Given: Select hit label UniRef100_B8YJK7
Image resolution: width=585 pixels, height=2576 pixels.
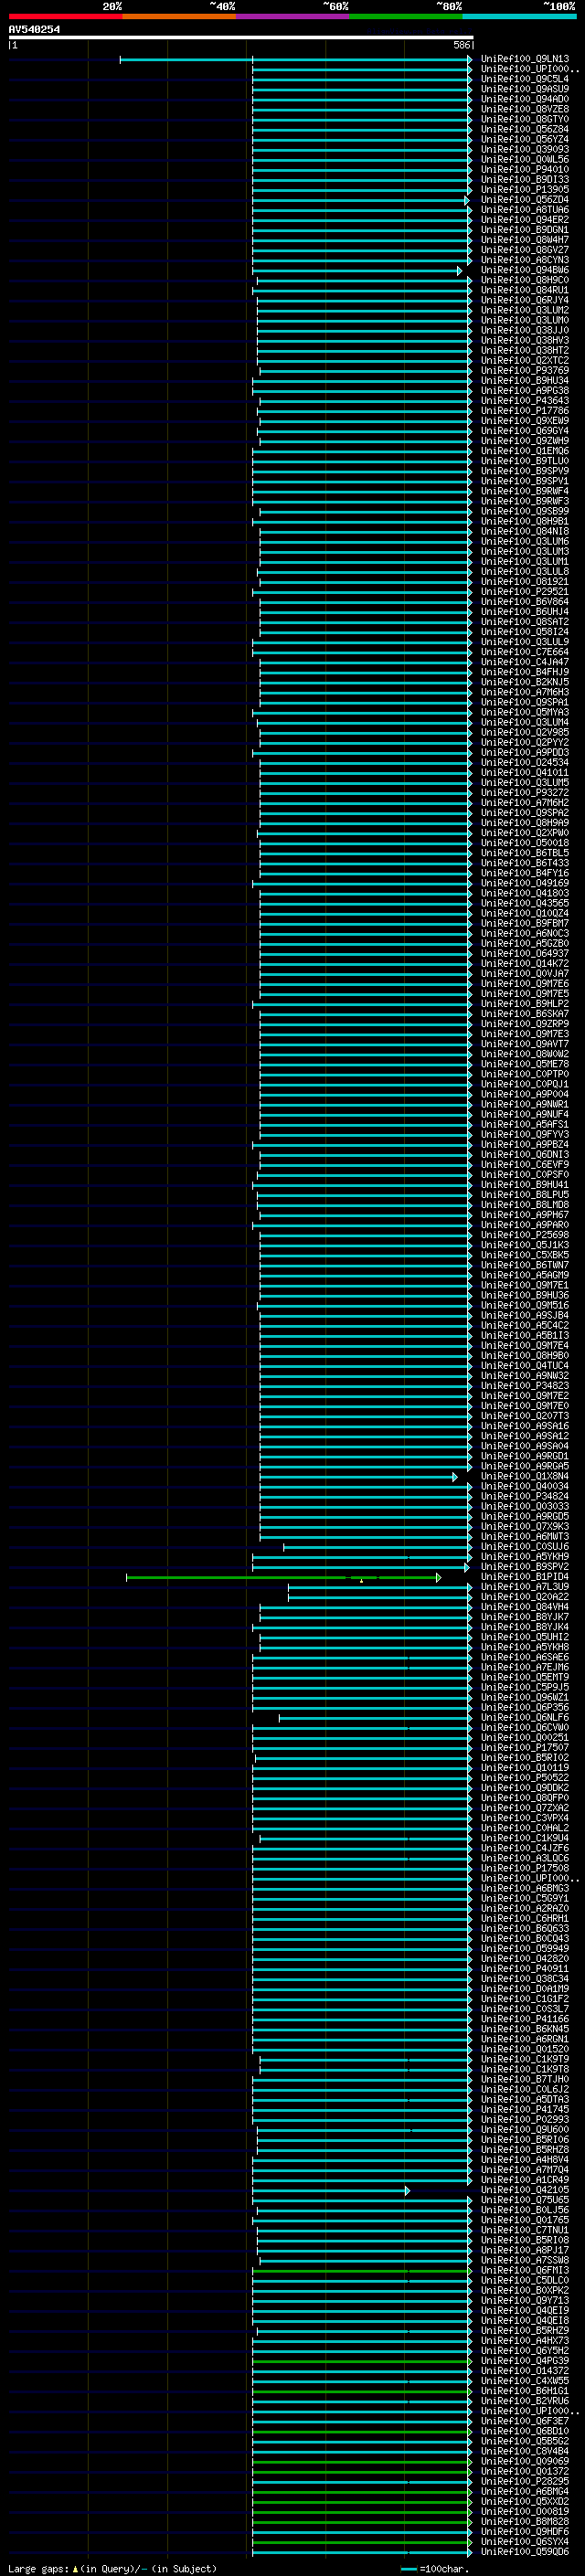Looking at the screenshot, I should [x=524, y=1617].
